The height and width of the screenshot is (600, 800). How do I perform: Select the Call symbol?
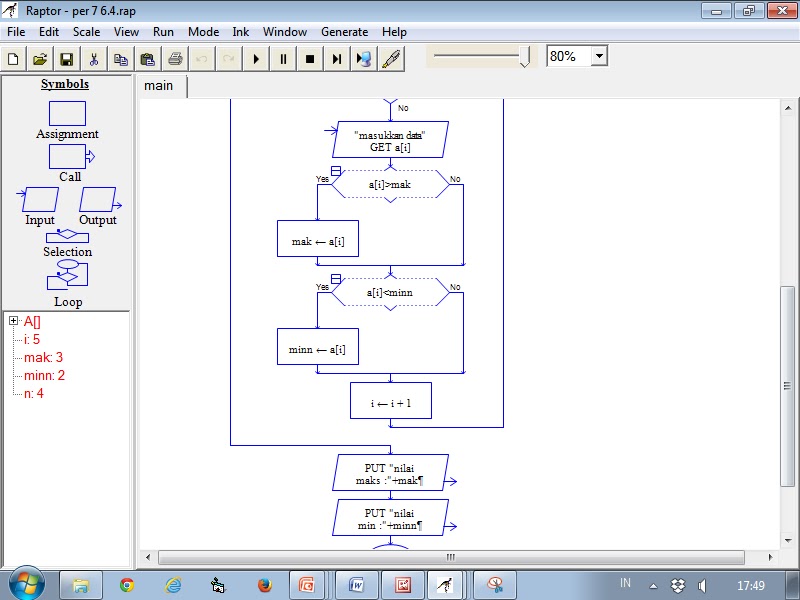[71, 157]
